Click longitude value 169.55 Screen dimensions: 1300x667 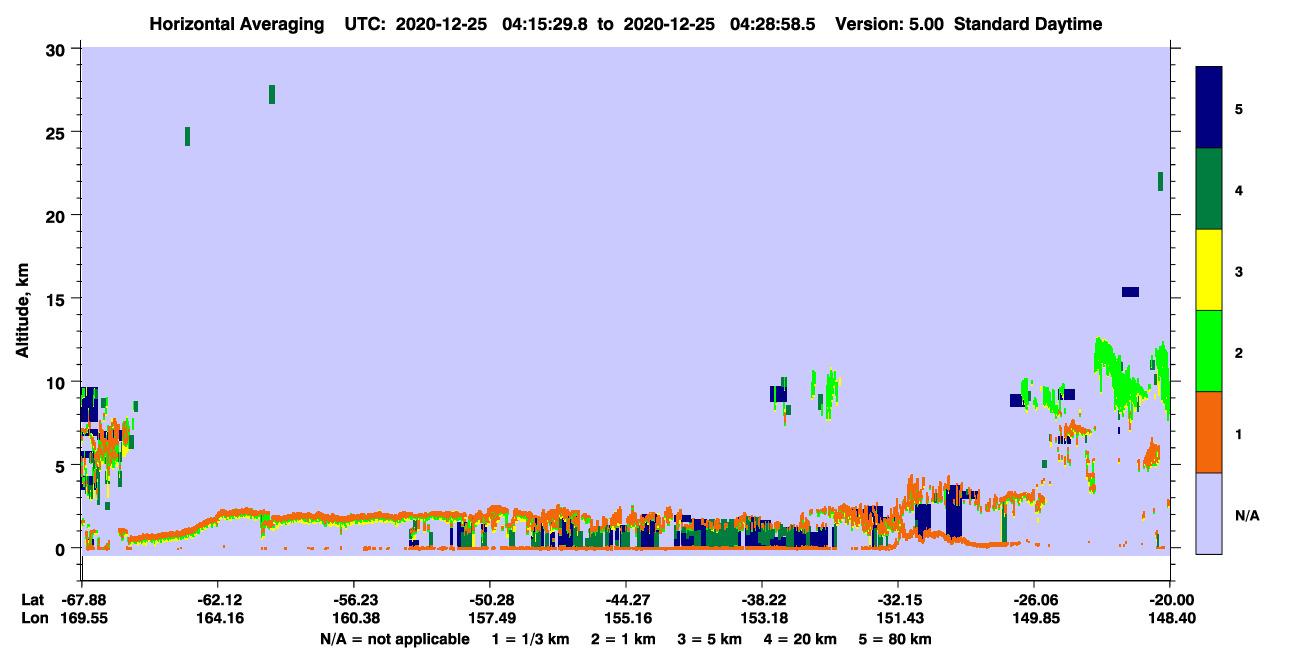click(x=85, y=618)
